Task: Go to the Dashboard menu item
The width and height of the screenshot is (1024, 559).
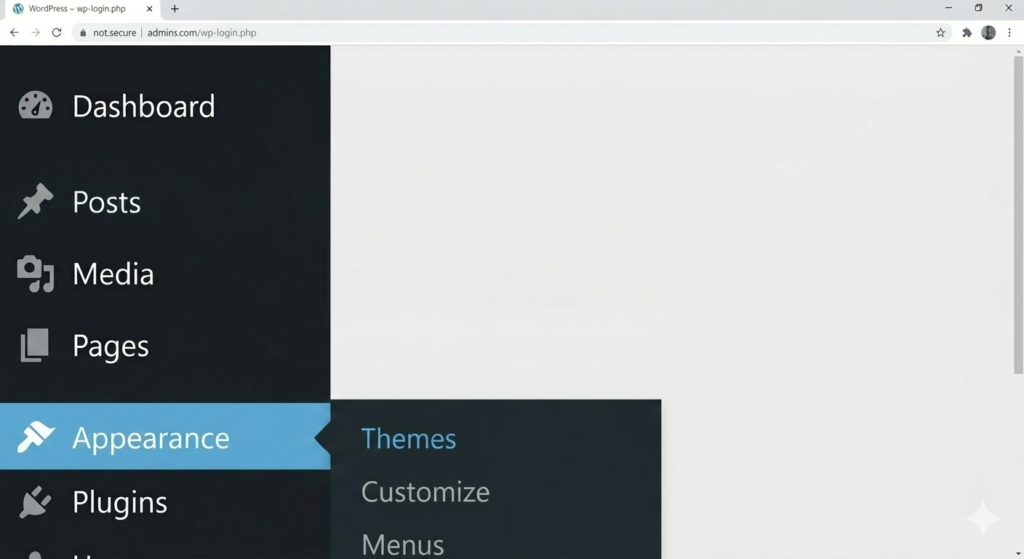Action: [x=144, y=106]
